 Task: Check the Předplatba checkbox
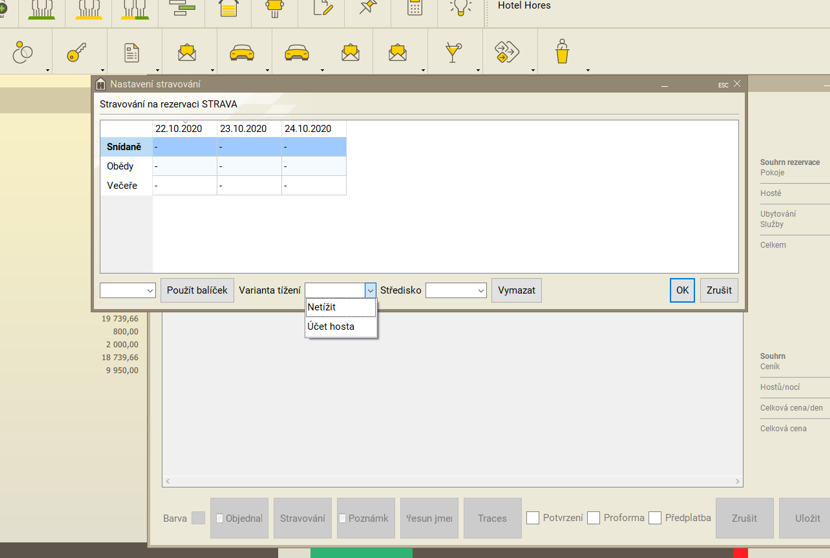coord(655,518)
